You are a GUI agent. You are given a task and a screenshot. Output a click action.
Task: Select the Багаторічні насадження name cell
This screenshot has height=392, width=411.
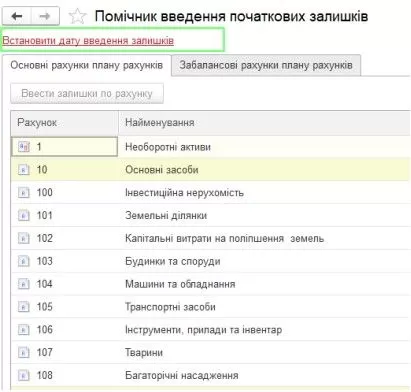pyautogui.click(x=265, y=375)
